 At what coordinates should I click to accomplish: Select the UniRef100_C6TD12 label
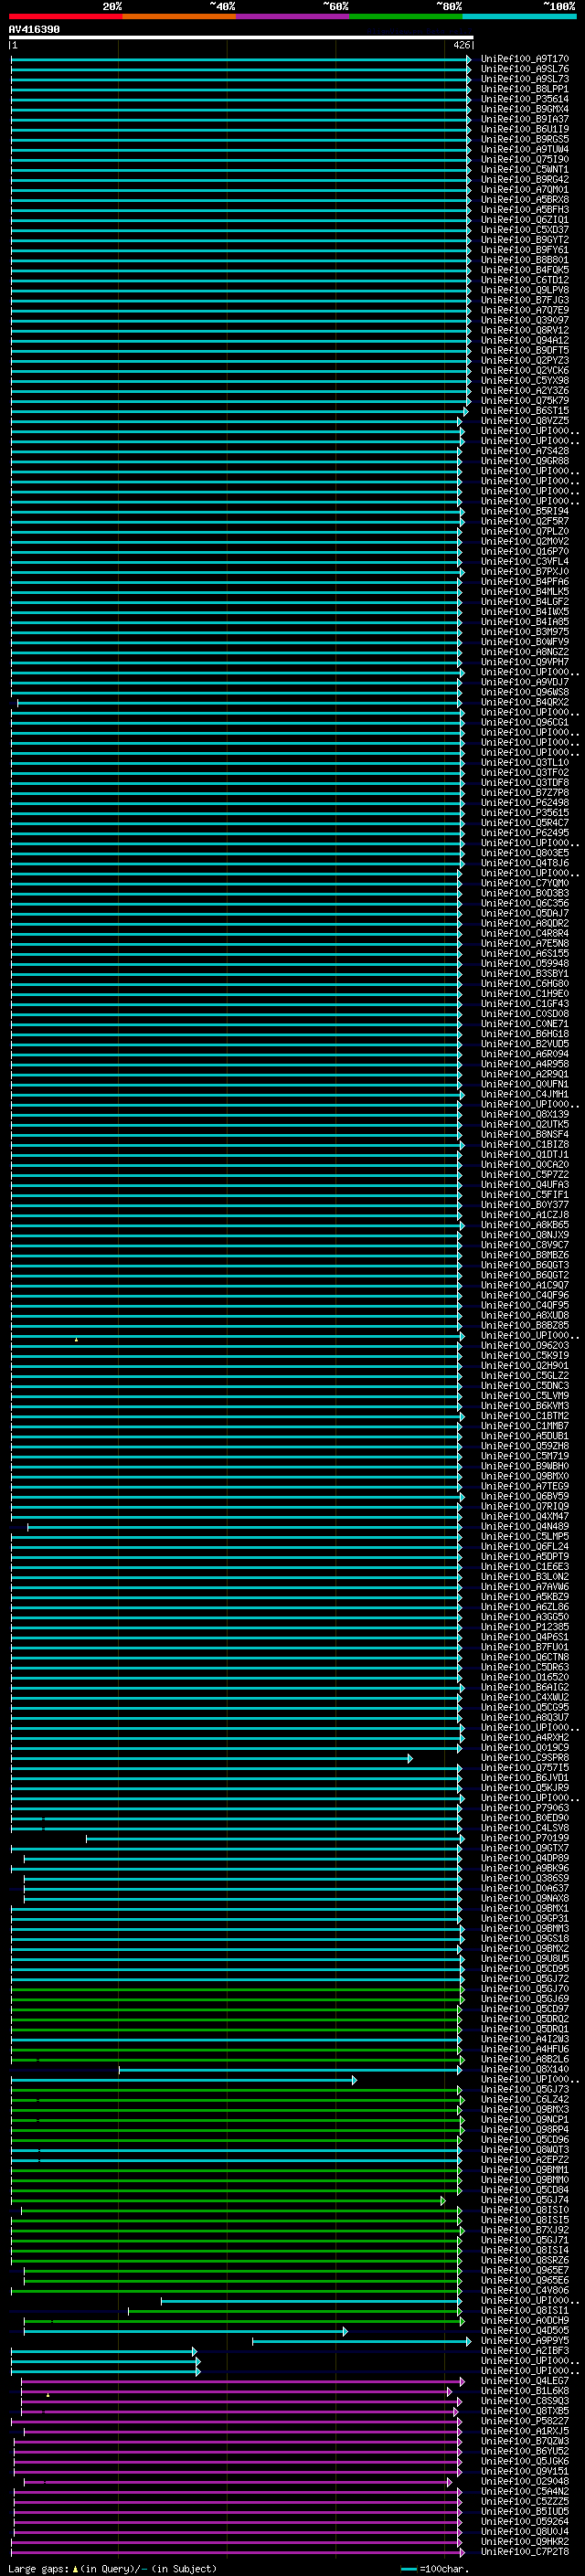524,280
